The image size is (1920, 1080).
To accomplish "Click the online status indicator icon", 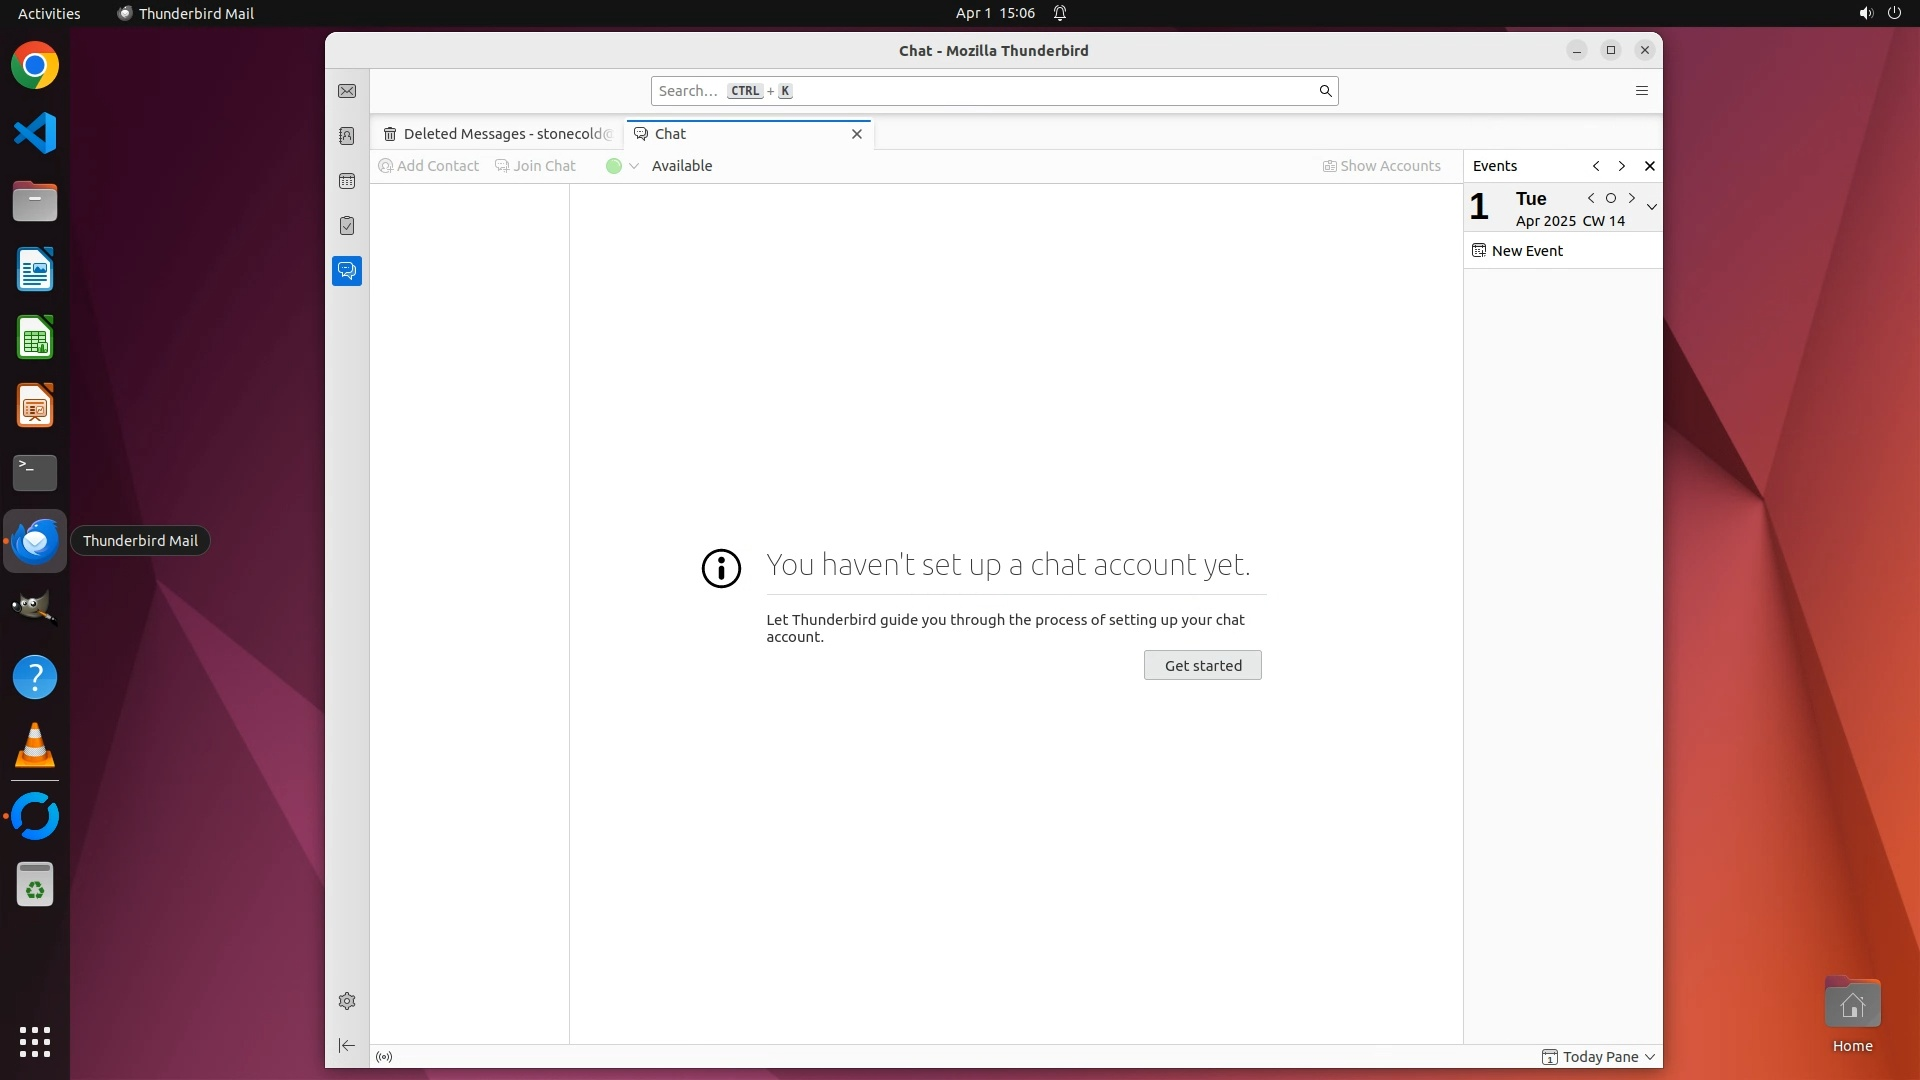I will pyautogui.click(x=384, y=1057).
